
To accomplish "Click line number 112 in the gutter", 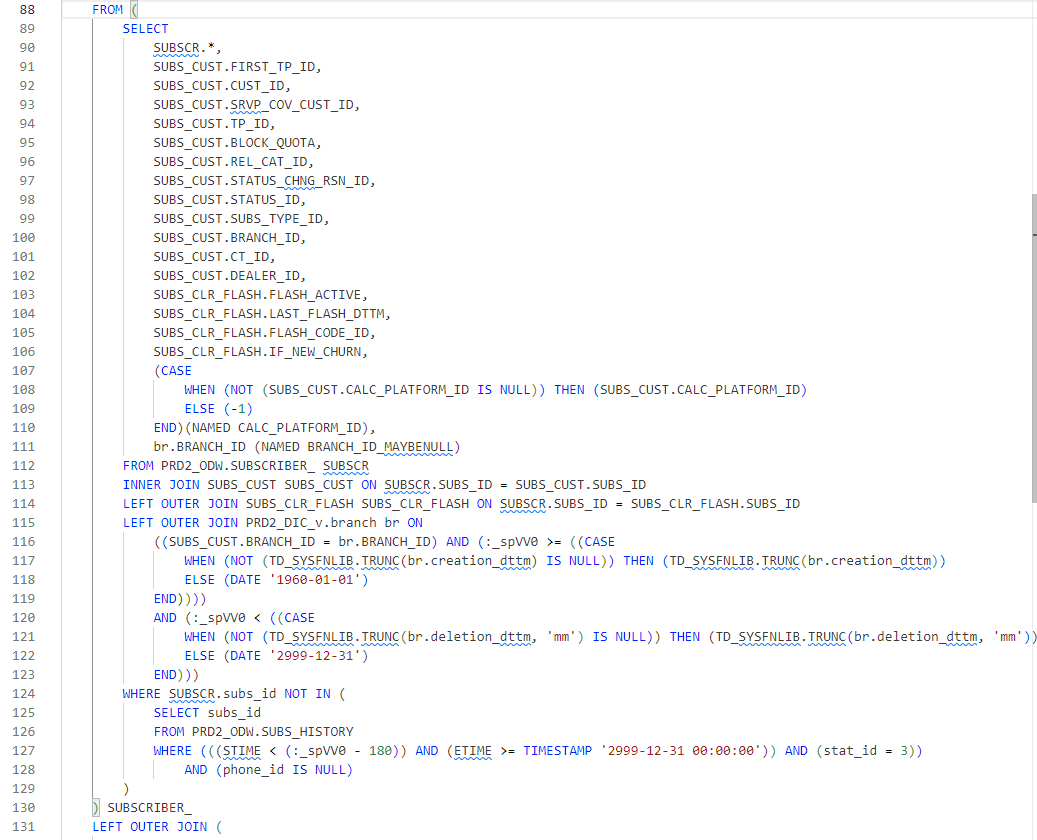I will [22, 465].
